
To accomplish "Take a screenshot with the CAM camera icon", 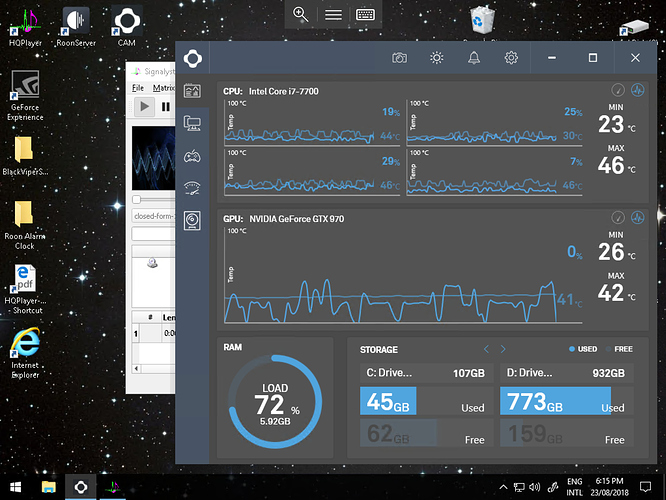I will (399, 58).
